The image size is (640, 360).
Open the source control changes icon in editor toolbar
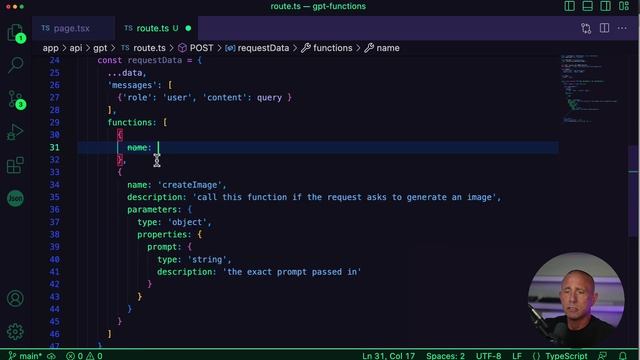point(586,28)
